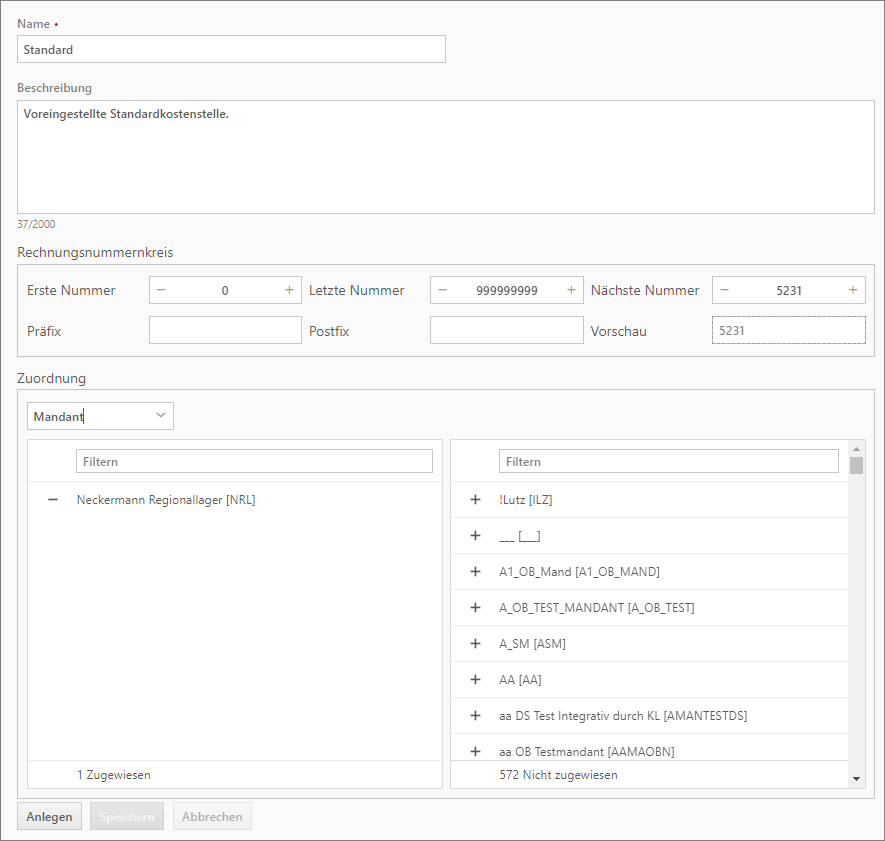Viewport: 885px width, 841px height.
Task: Click the 1 Zugewiesen counter
Action: coord(113,774)
